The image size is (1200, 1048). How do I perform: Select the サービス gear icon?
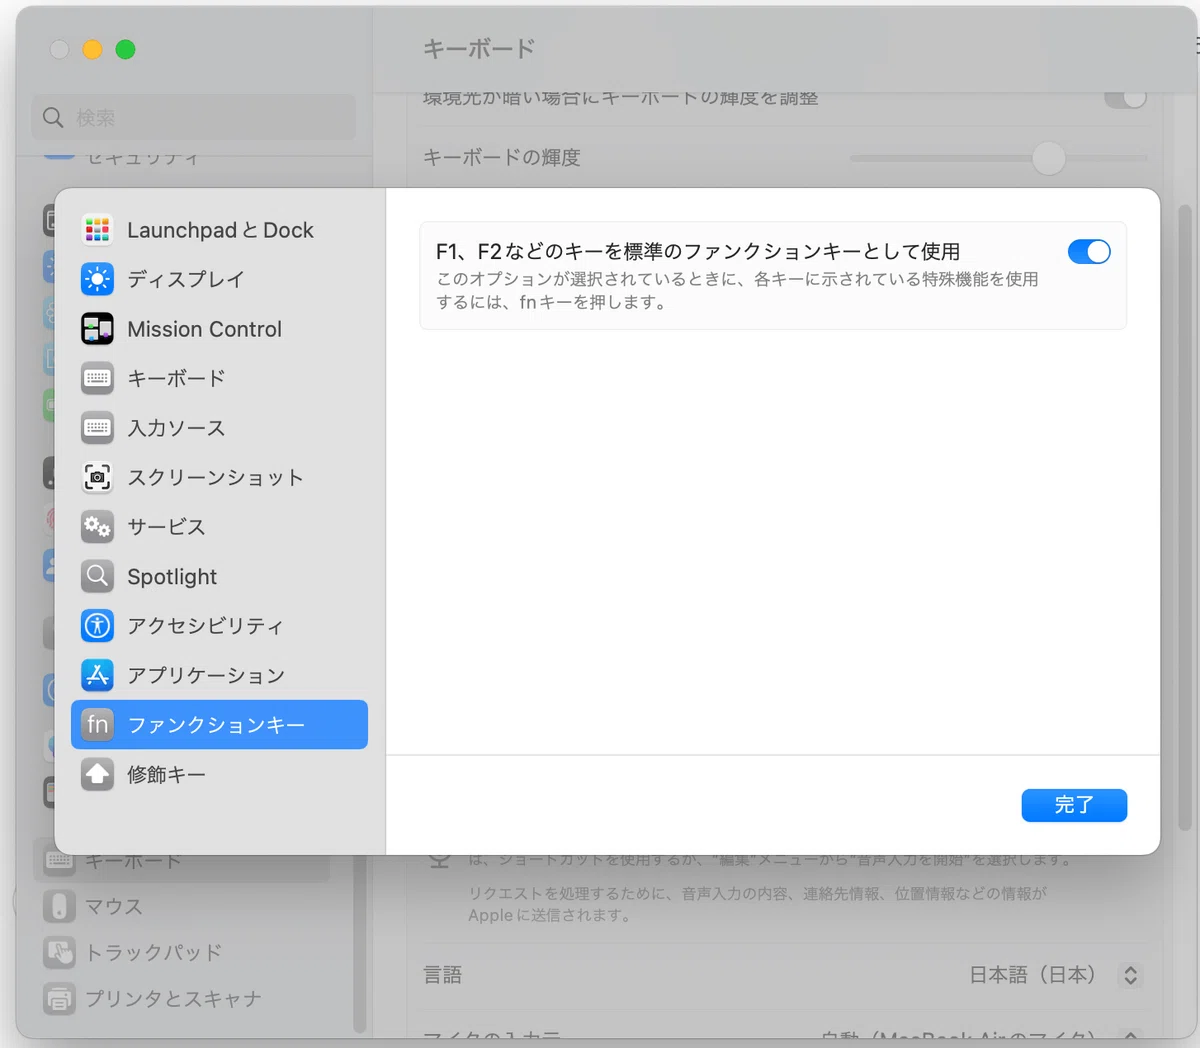[x=97, y=526]
